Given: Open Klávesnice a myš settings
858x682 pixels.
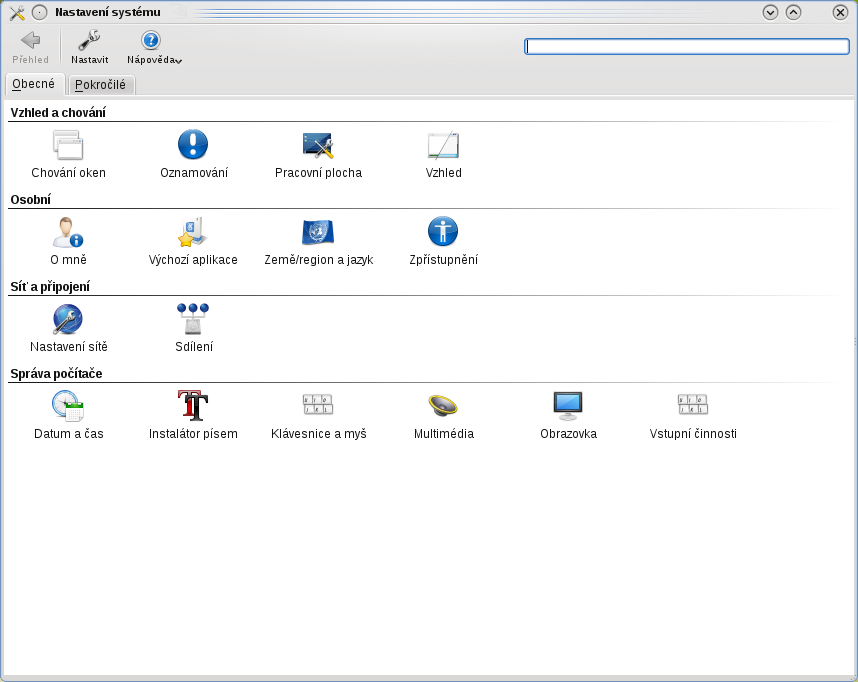Looking at the screenshot, I should 318,407.
